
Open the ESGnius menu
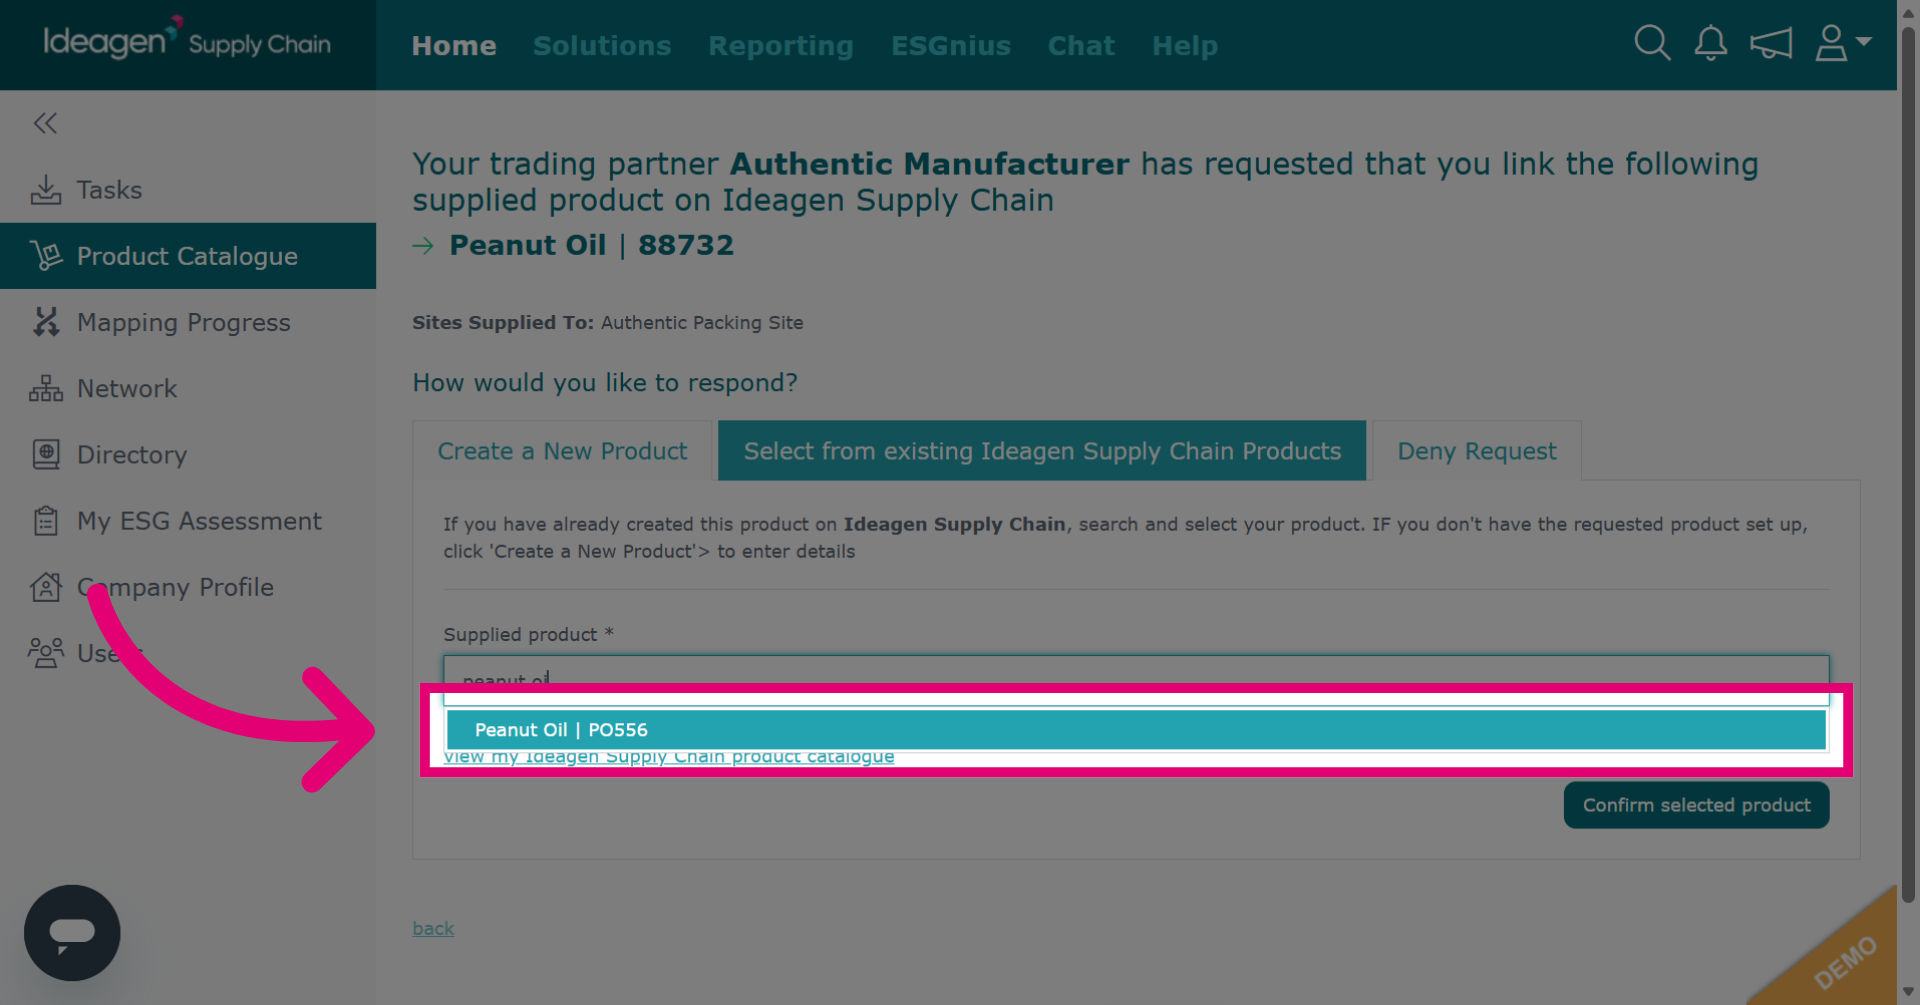951,46
